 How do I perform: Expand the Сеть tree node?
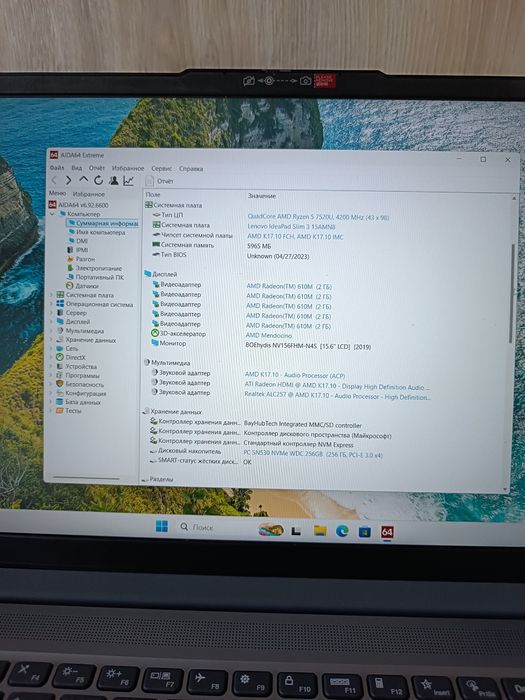coord(51,348)
